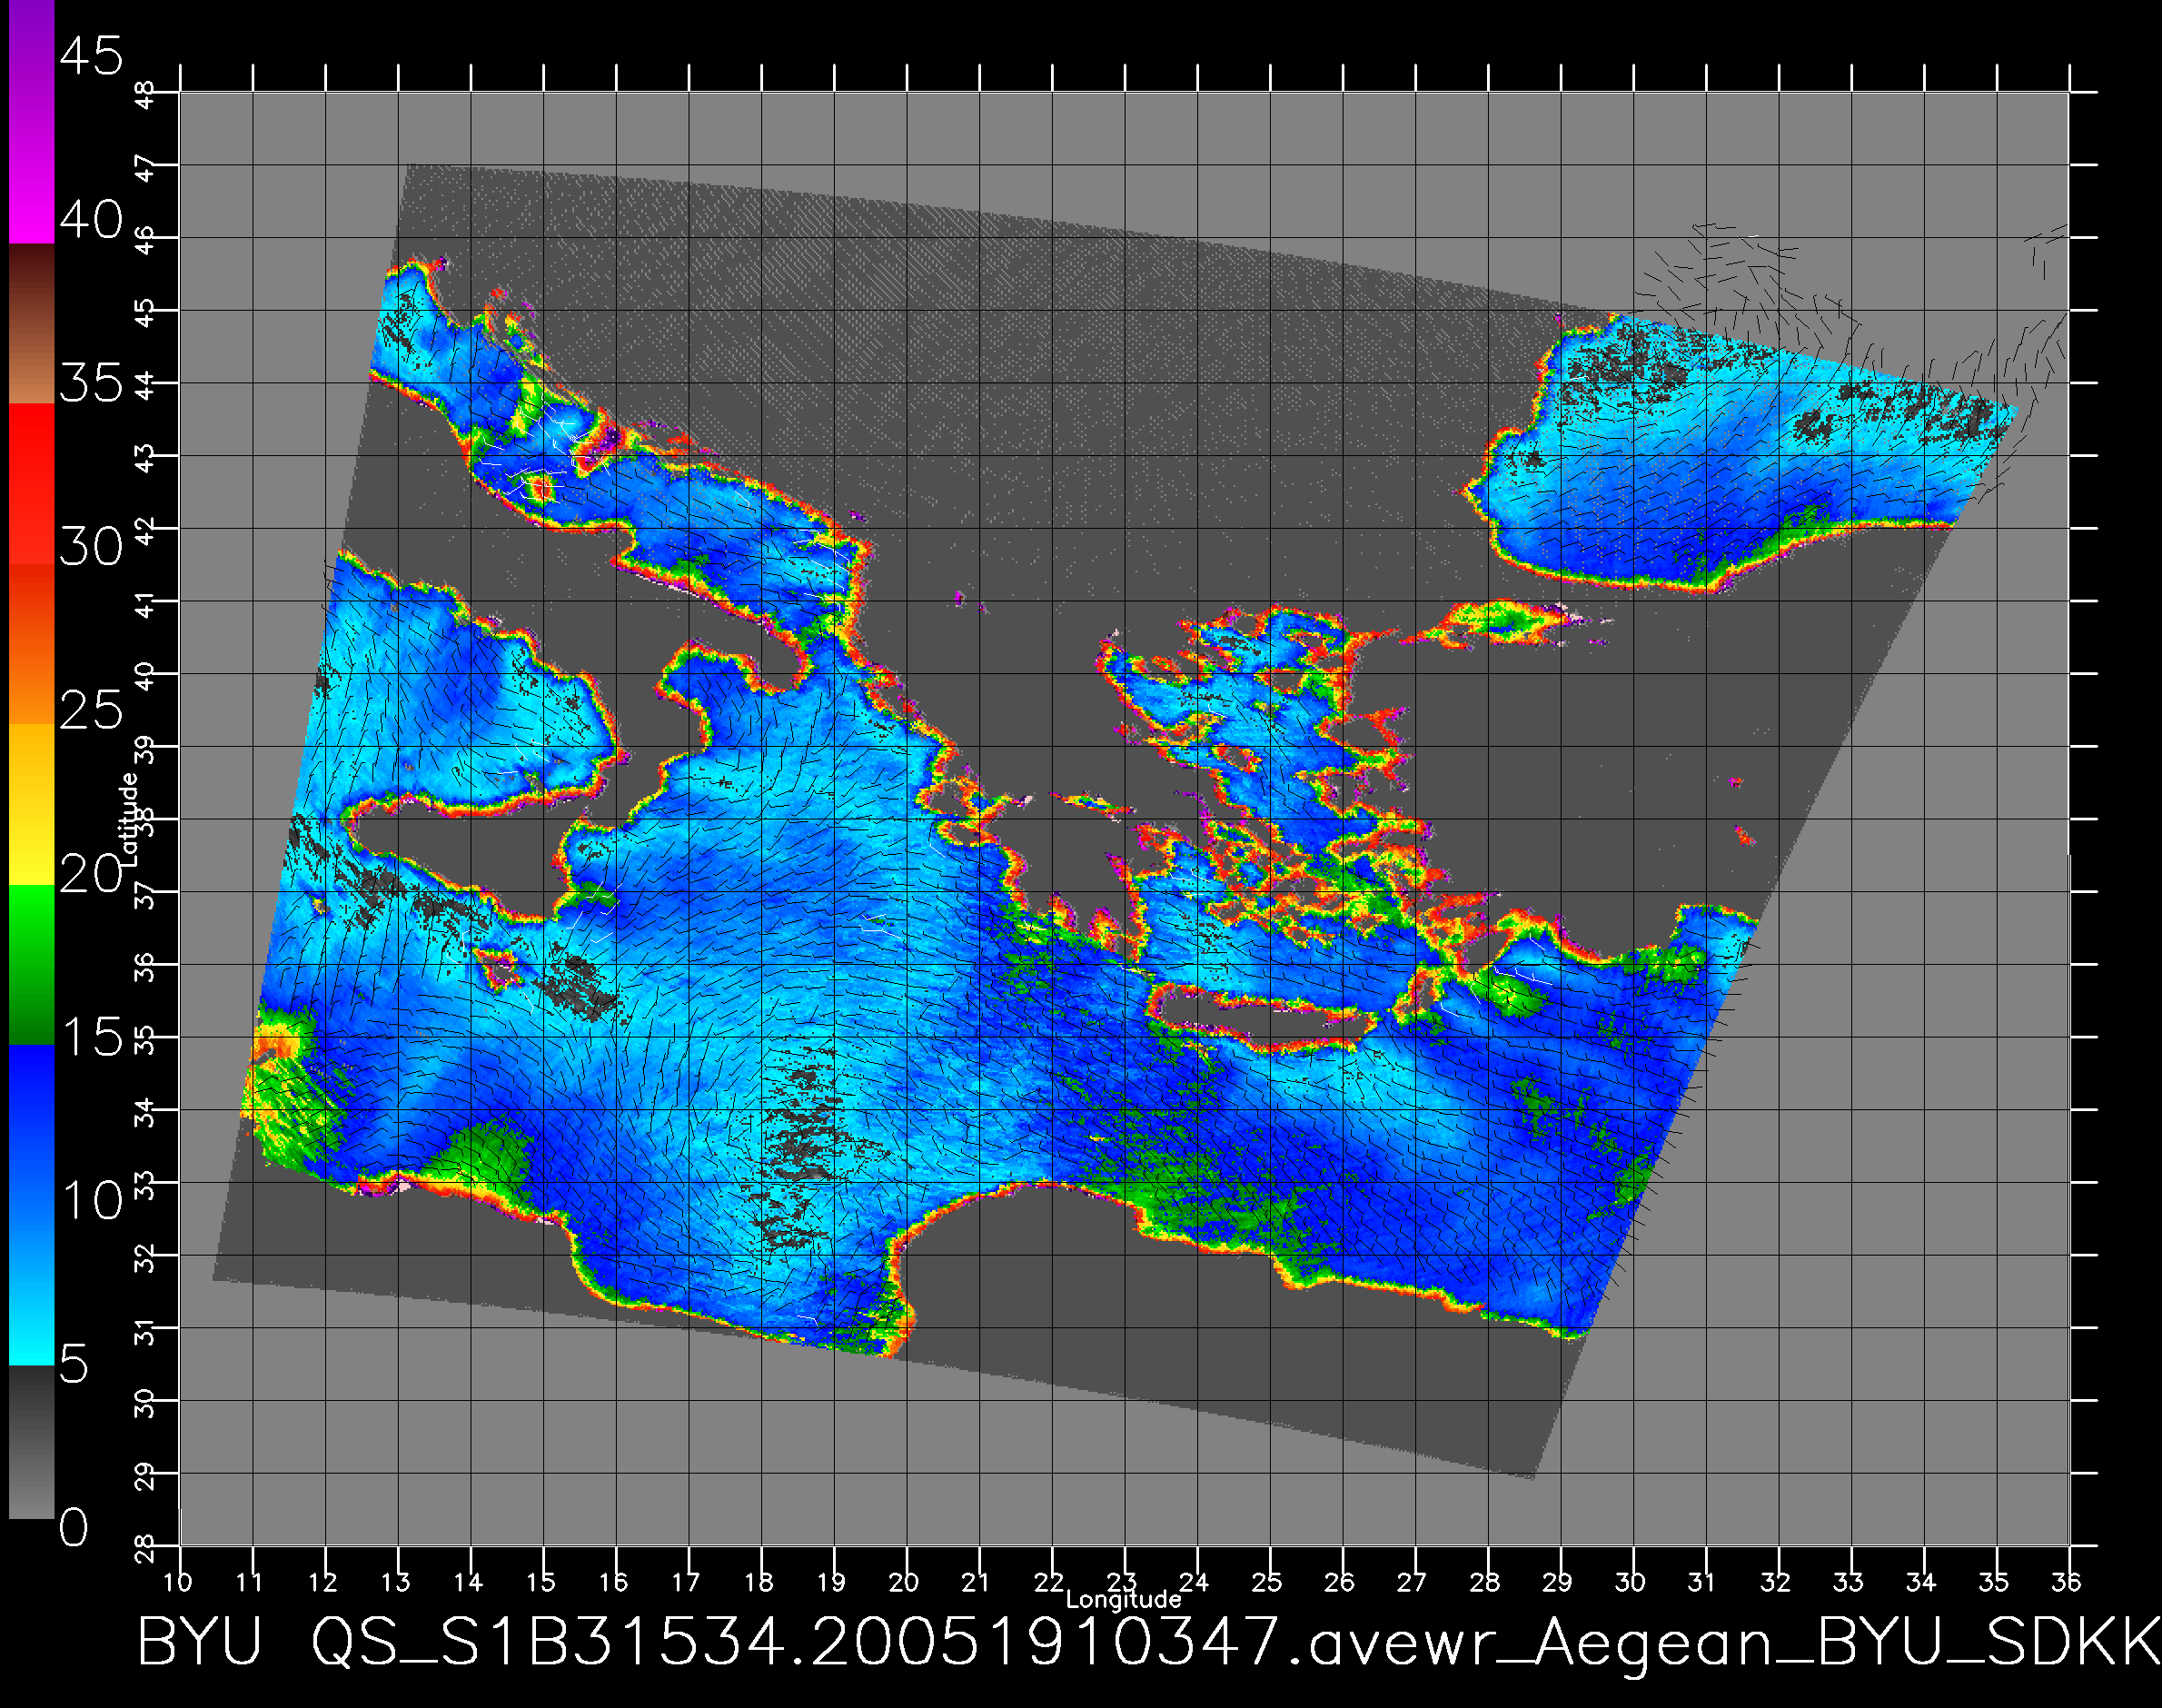Click the Latitude axis title
Viewport: 2162px width, 1708px height.
[x=128, y=820]
